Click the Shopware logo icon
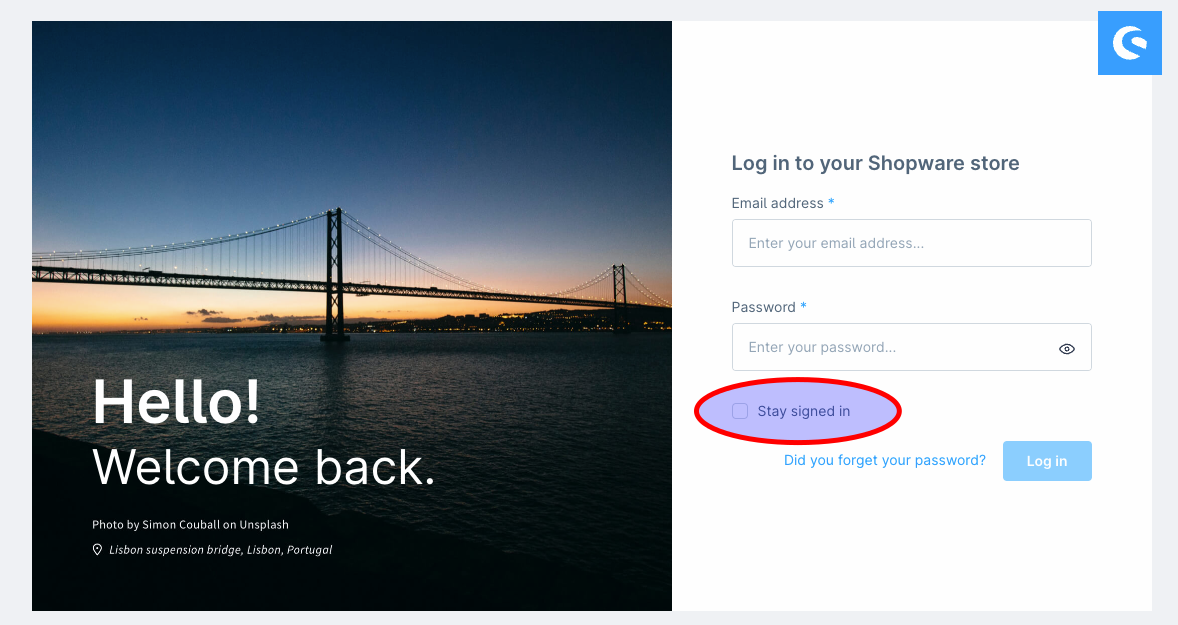 click(1129, 43)
